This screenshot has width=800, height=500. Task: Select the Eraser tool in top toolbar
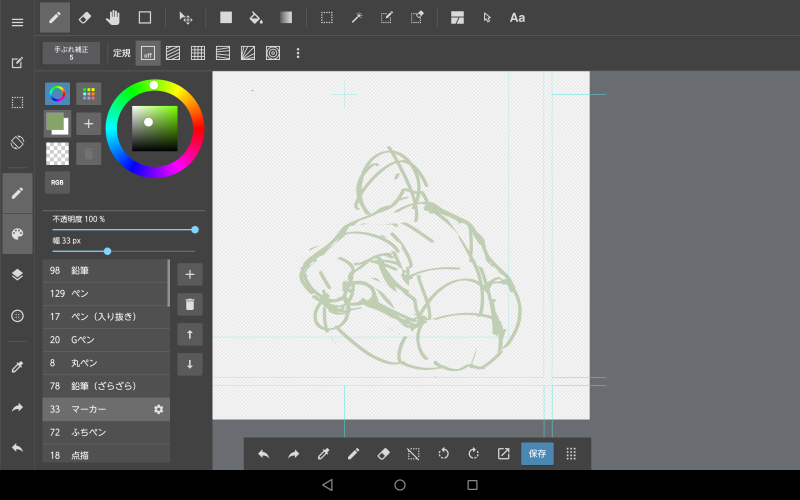pos(85,17)
